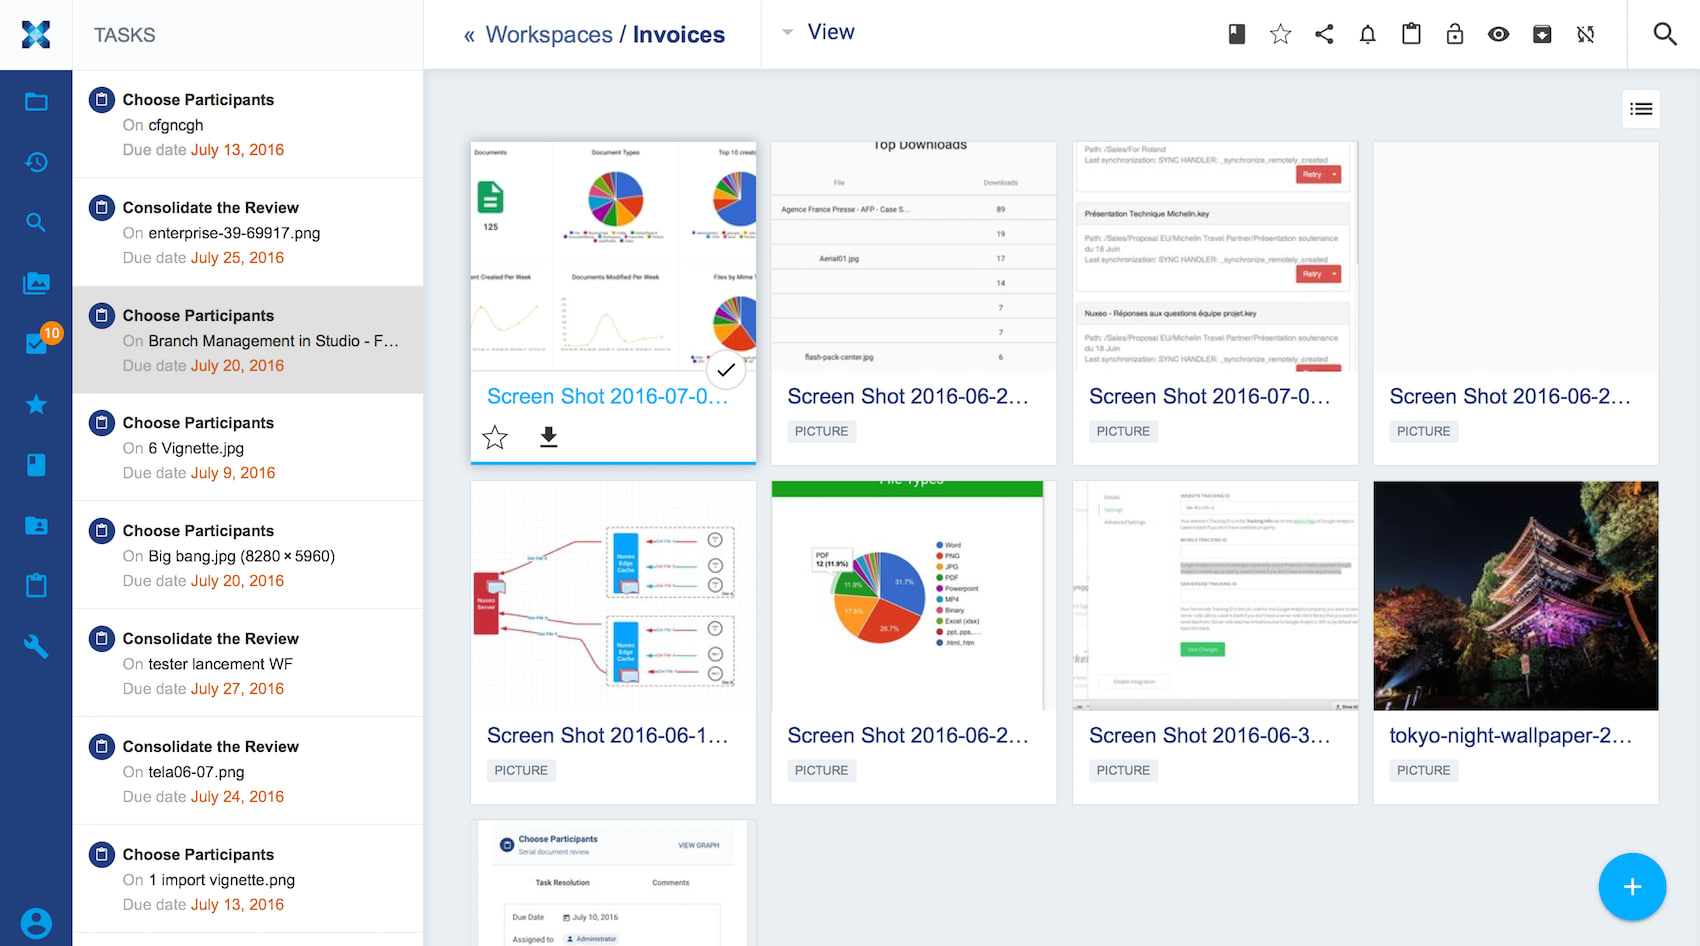Click Screen Shot 2016-06-1… card title
The height and width of the screenshot is (946, 1700).
pyautogui.click(x=607, y=736)
